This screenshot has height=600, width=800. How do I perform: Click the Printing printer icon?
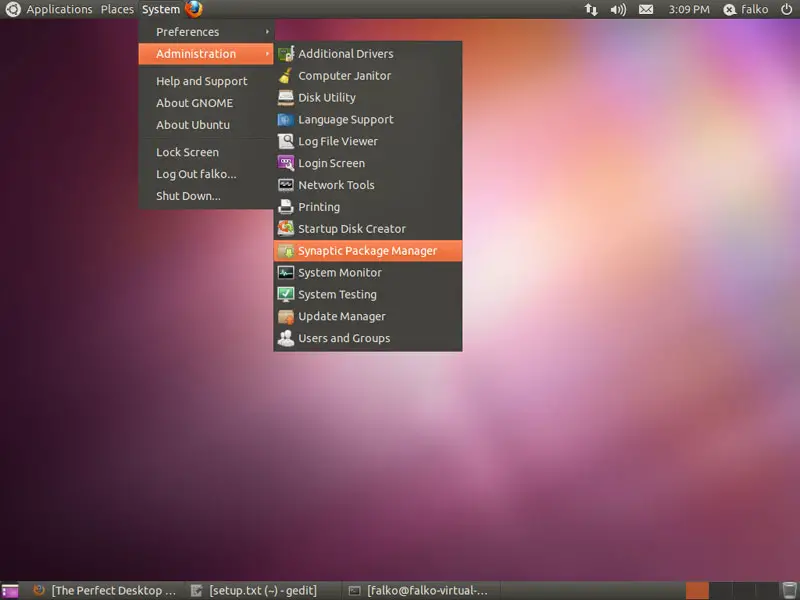(286, 207)
